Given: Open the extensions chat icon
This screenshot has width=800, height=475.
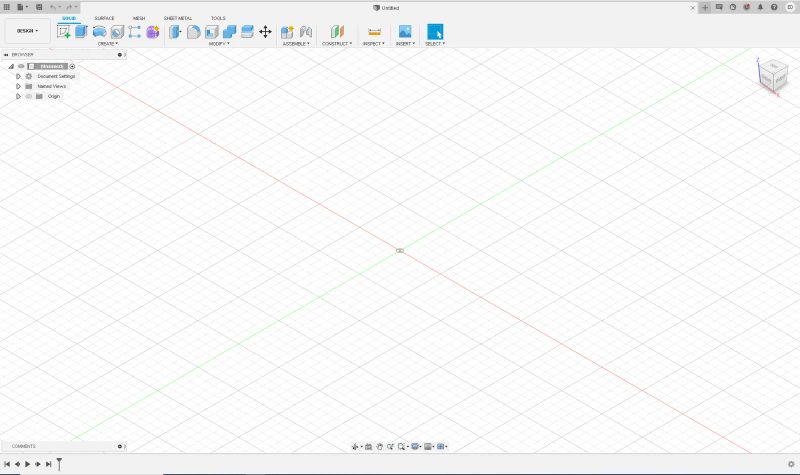Looking at the screenshot, I should [x=719, y=7].
